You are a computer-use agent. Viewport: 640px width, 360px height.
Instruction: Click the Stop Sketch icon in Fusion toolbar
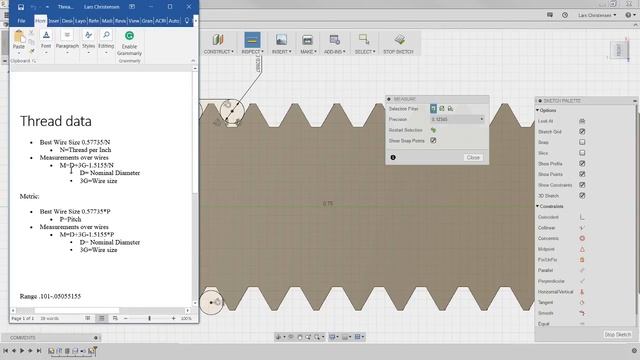click(399, 40)
